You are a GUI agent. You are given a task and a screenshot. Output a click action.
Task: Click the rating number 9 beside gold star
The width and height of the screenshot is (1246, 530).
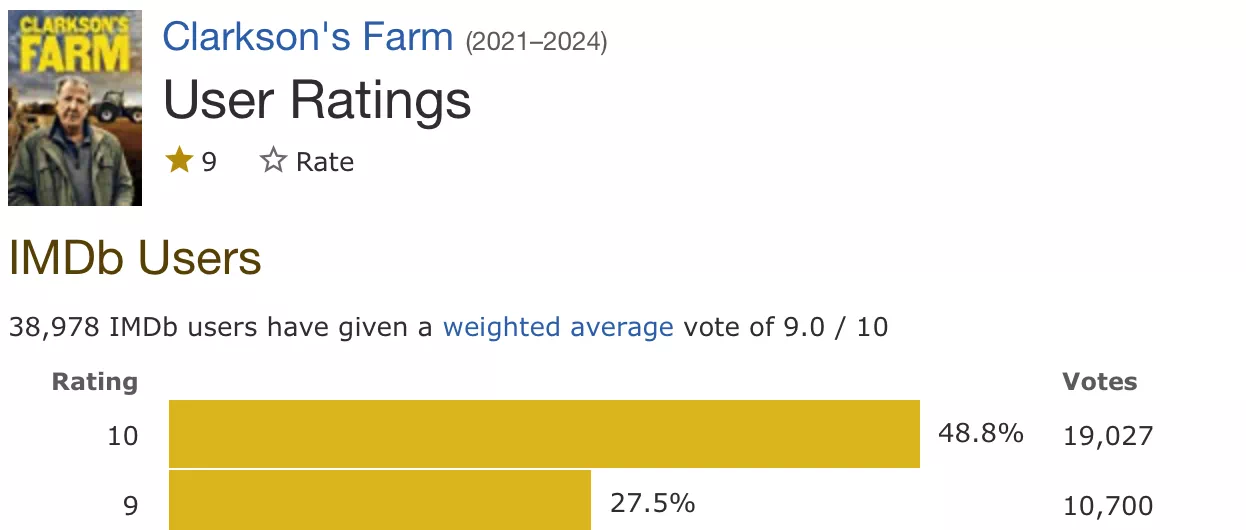click(x=209, y=162)
